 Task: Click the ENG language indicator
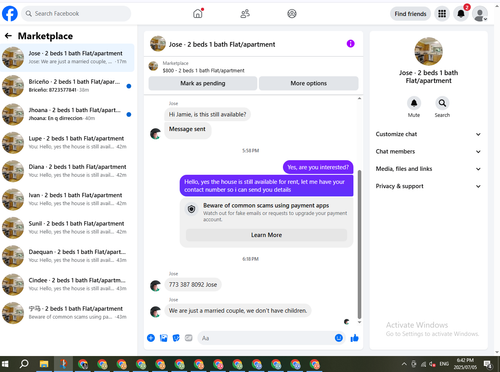click(444, 364)
